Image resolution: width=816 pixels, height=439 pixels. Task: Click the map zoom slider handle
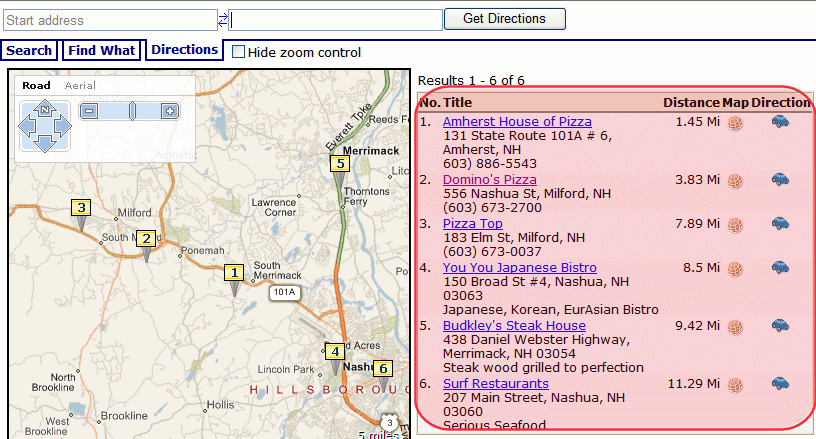[132, 111]
